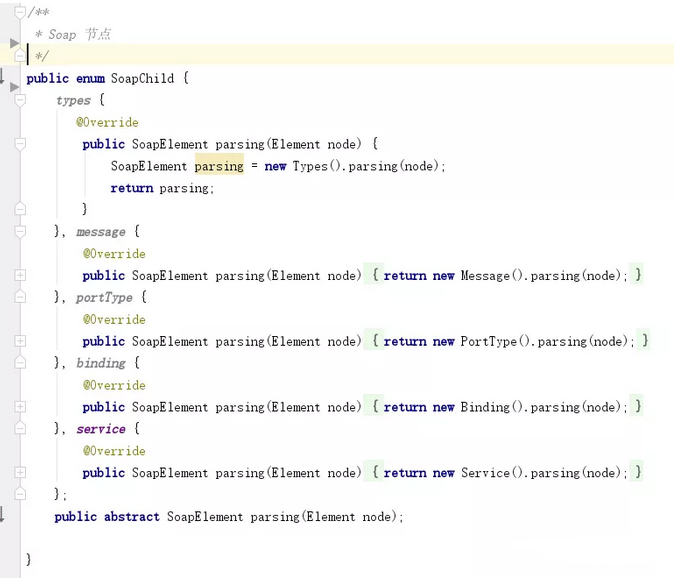
Task: Click the enum name "SoapChild"
Action: pos(142,78)
